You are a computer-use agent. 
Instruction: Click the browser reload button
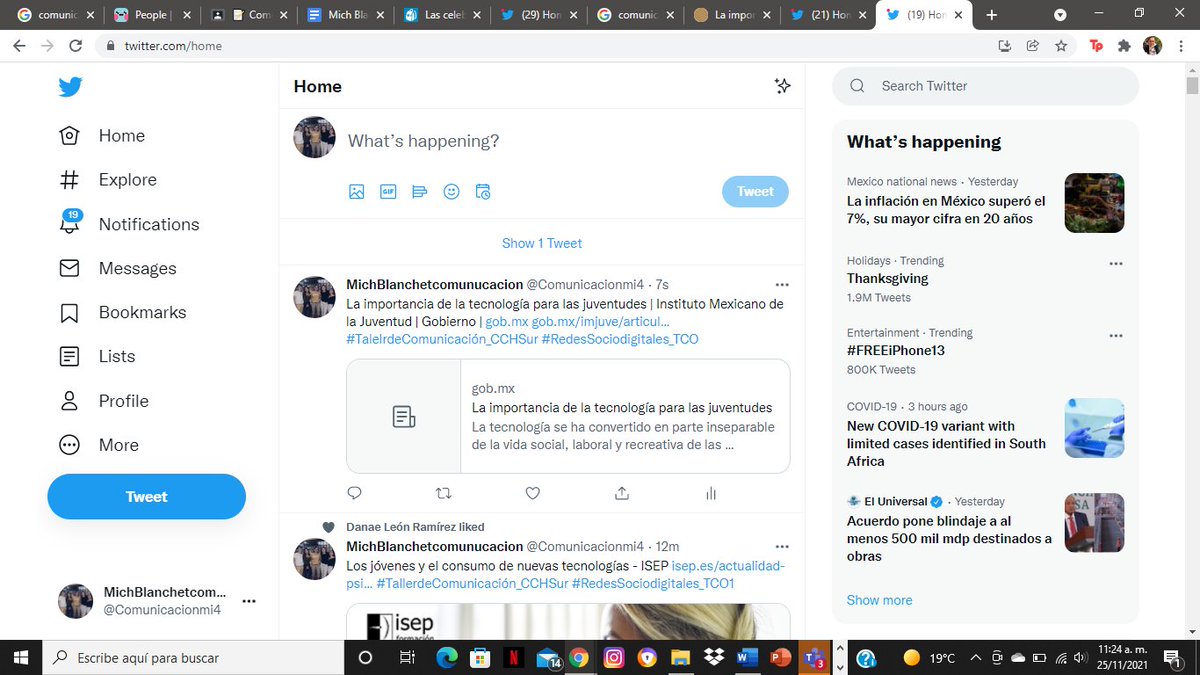76,46
